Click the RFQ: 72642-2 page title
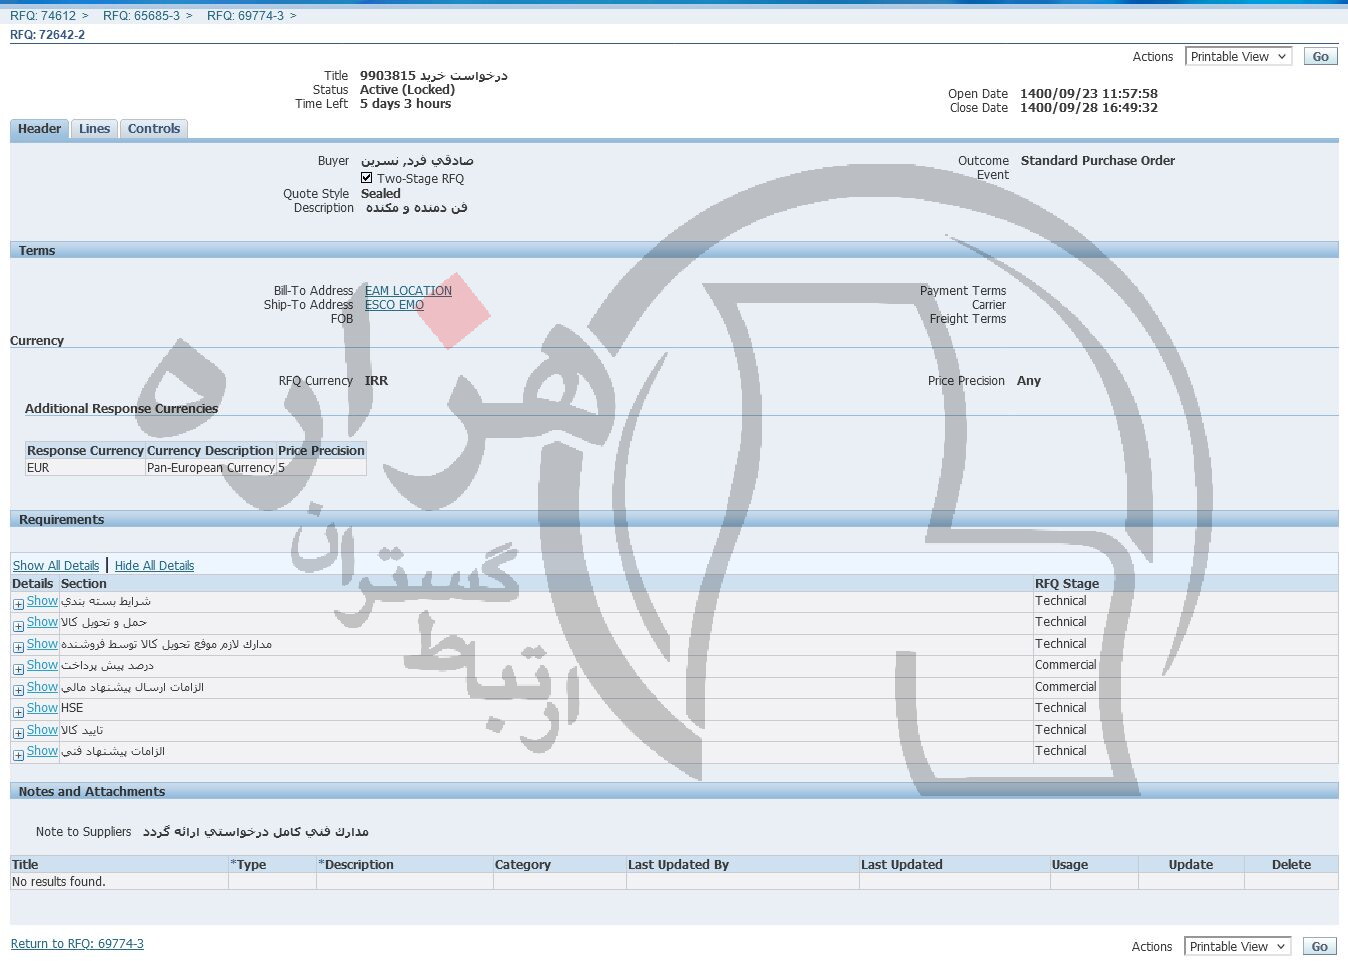The image size is (1348, 961). click(48, 35)
